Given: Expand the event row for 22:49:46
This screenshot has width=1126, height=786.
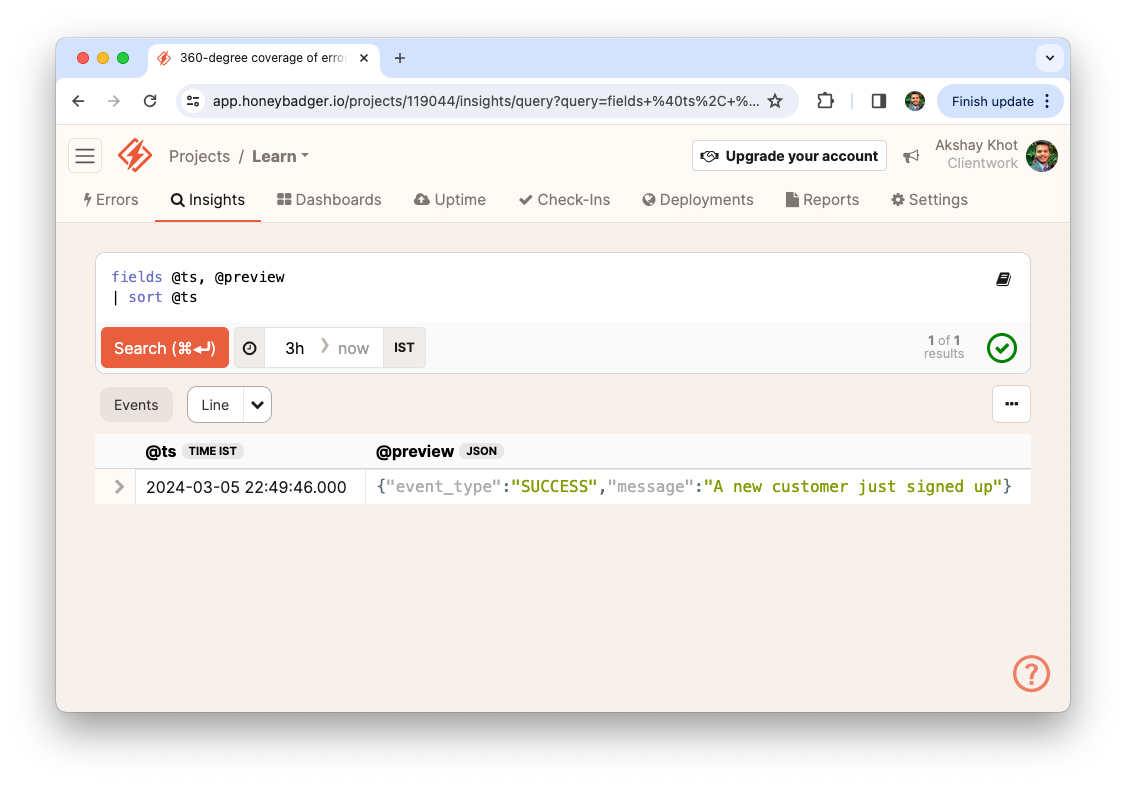Looking at the screenshot, I should point(117,486).
